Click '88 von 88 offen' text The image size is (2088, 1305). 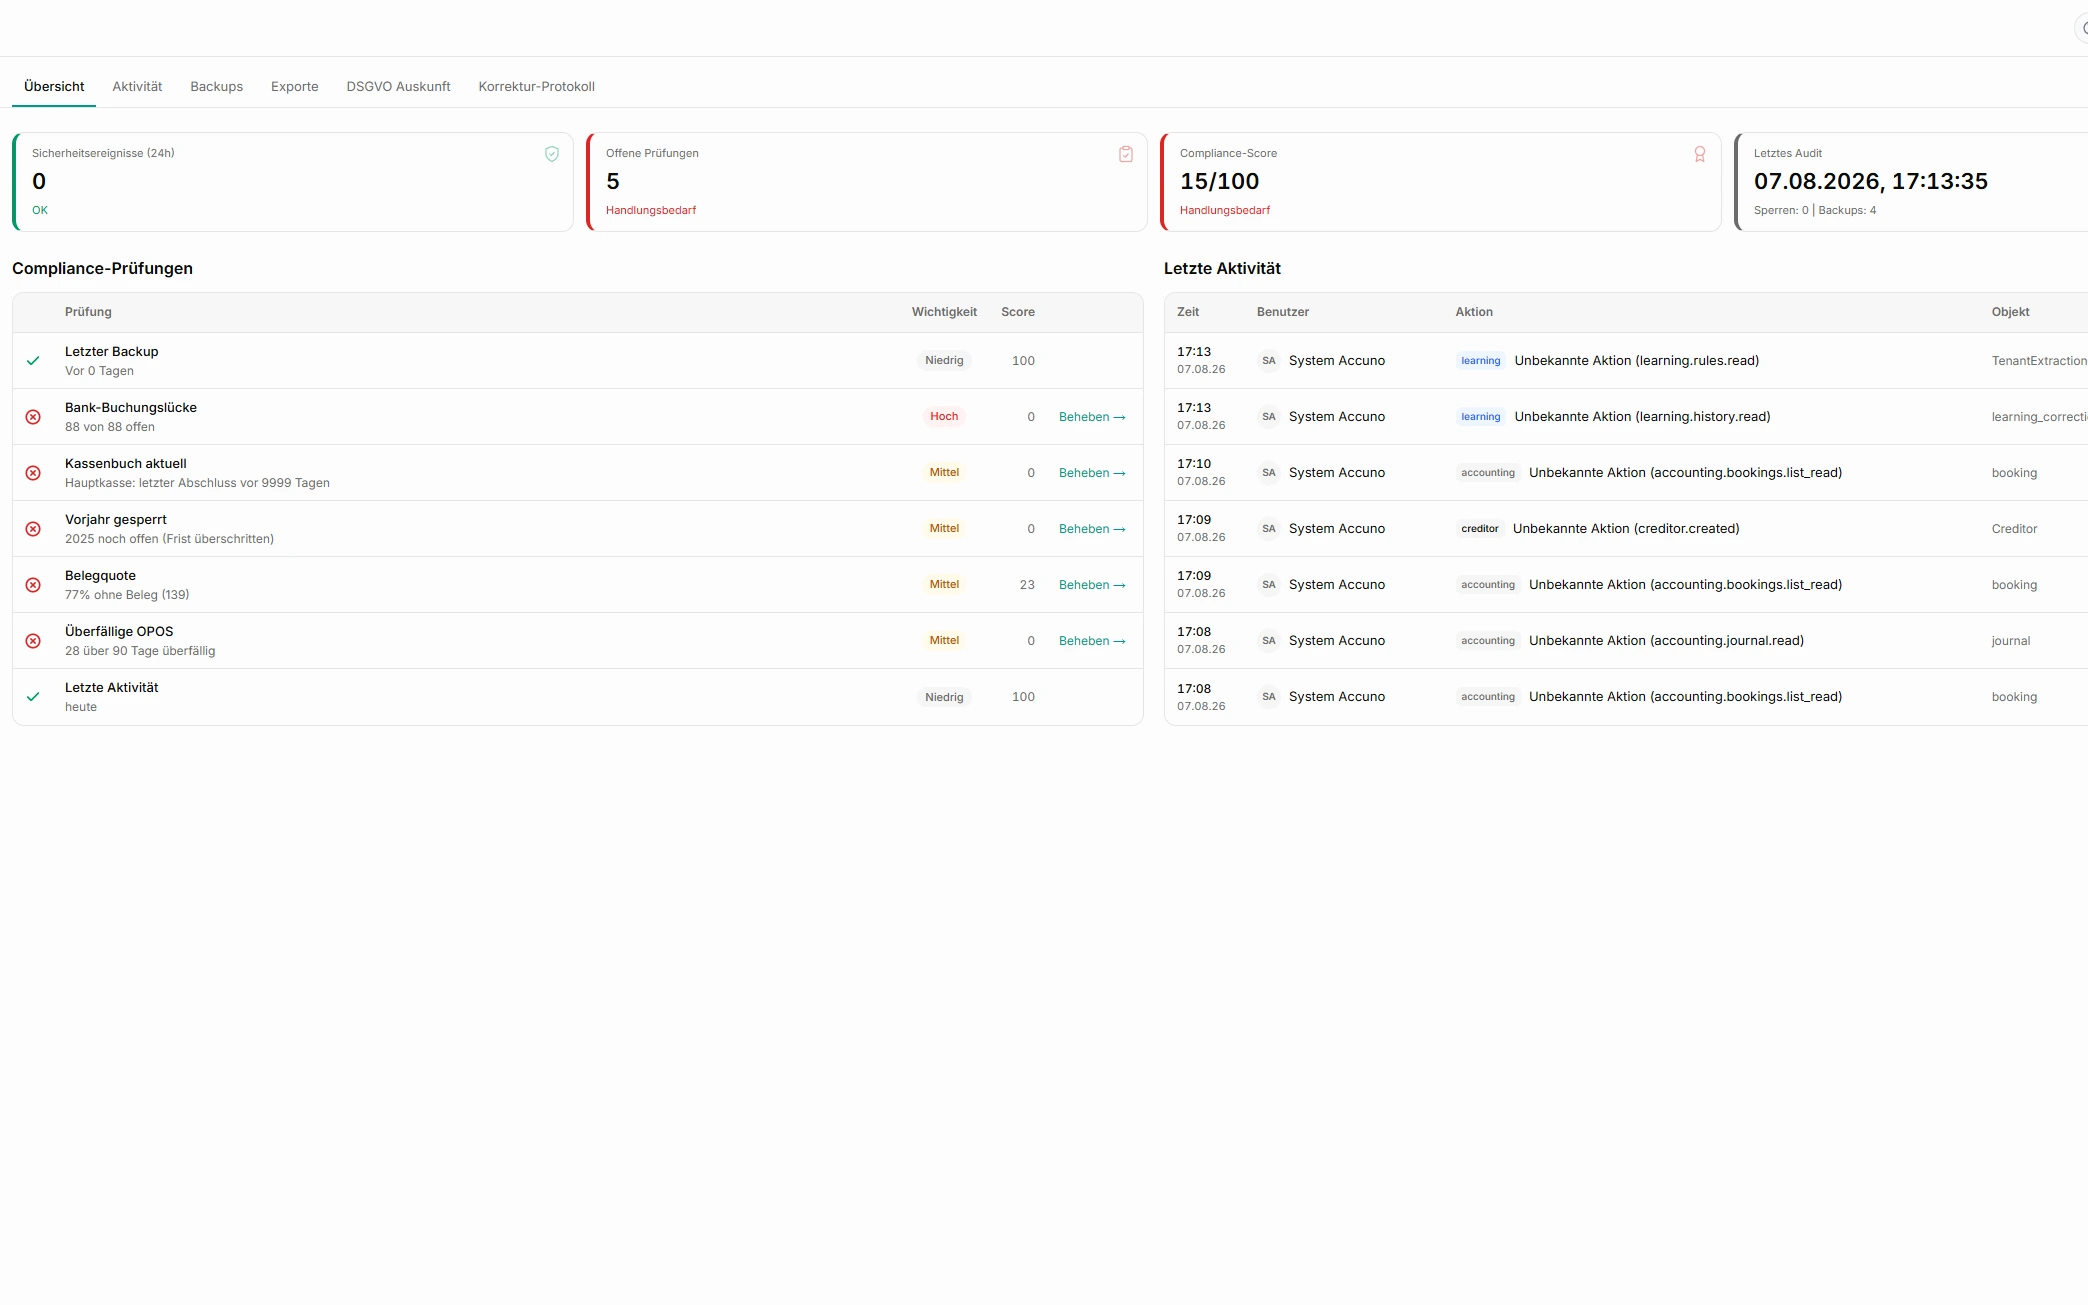point(110,427)
